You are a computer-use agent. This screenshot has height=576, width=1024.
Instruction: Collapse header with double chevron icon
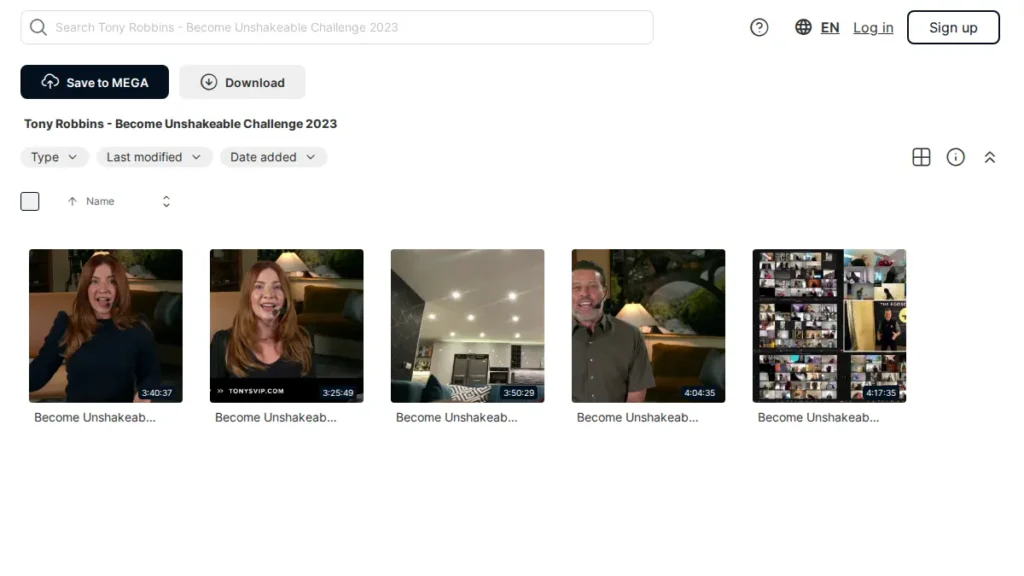989,157
